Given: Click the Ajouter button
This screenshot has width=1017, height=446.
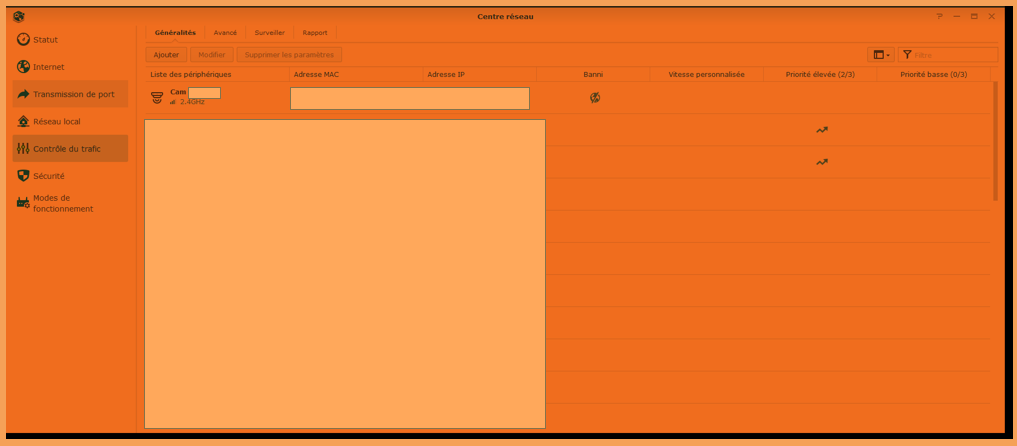Looking at the screenshot, I should [x=167, y=55].
